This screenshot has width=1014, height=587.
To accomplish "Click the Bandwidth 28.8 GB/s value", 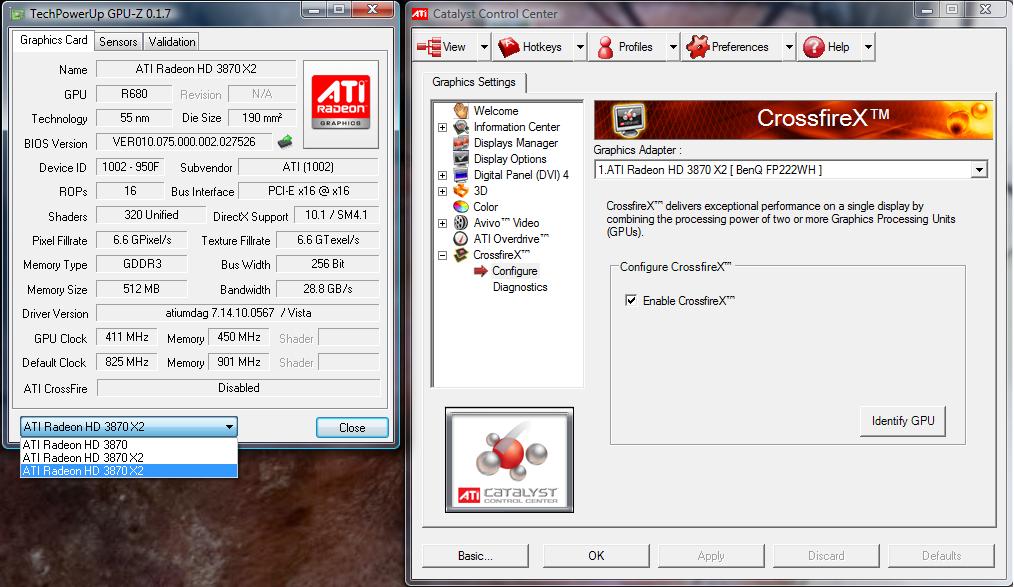I will [327, 289].
